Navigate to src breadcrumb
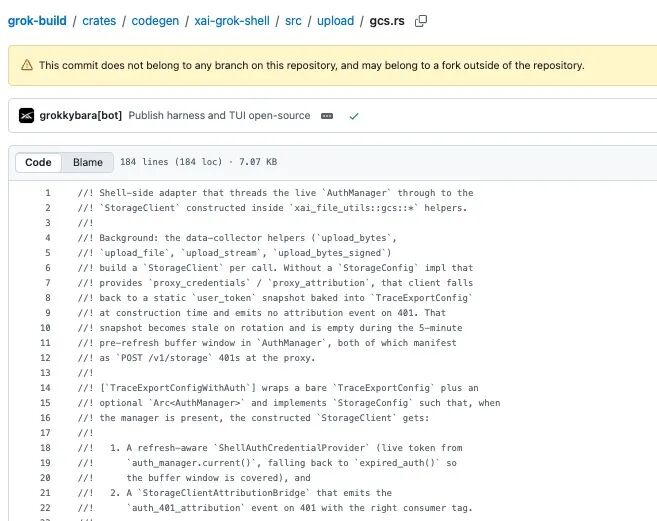657x521 pixels. pyautogui.click(x=293, y=21)
